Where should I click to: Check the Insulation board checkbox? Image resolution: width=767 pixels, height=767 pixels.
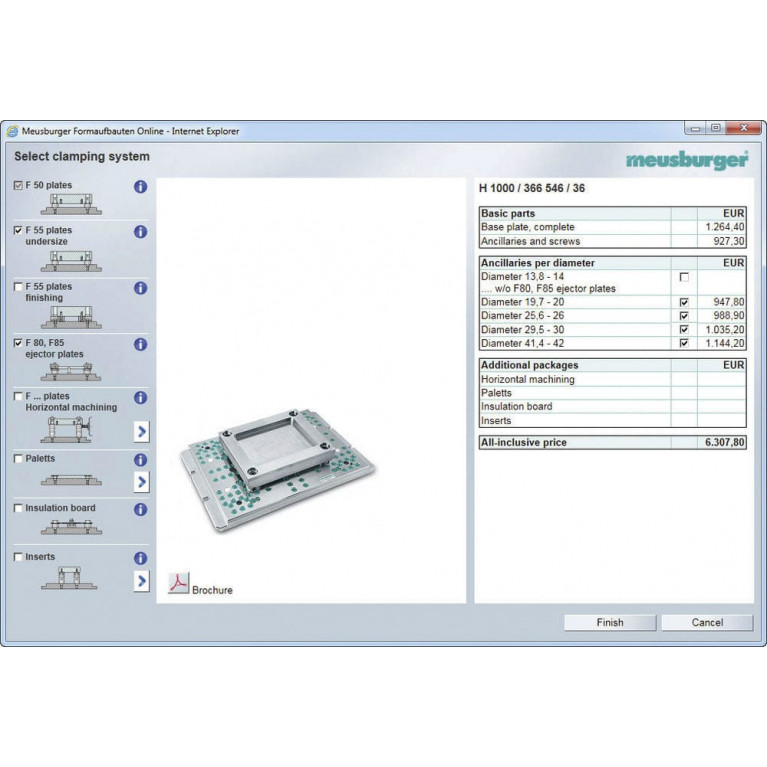[x=18, y=508]
